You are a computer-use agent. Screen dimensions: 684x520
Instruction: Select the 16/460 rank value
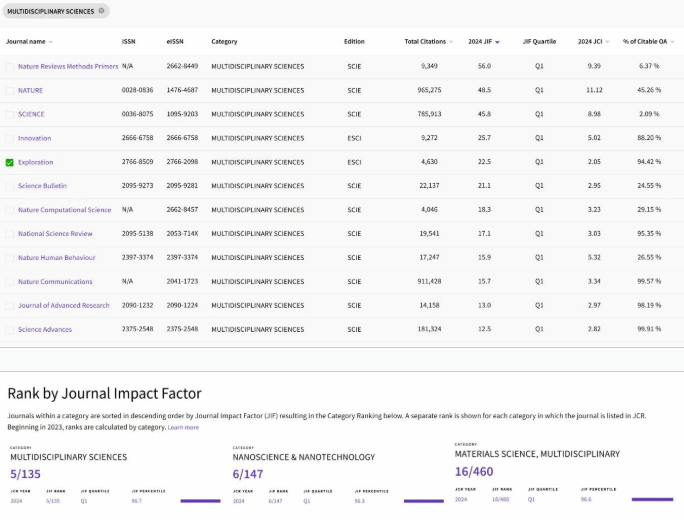point(474,472)
